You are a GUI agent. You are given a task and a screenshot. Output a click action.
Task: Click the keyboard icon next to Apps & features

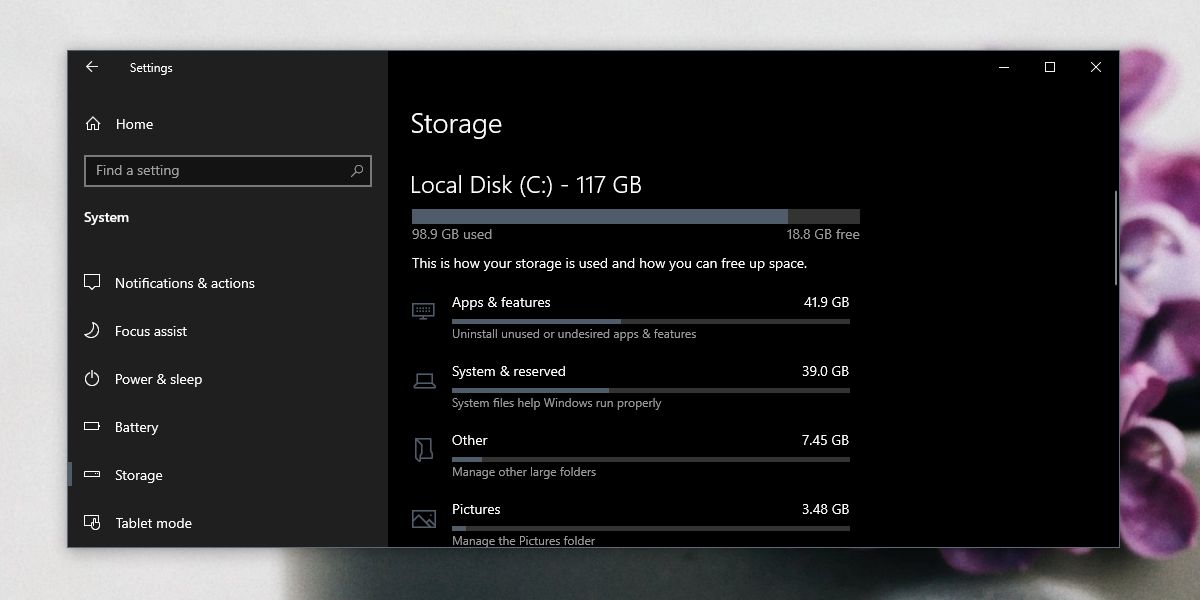pyautogui.click(x=423, y=310)
